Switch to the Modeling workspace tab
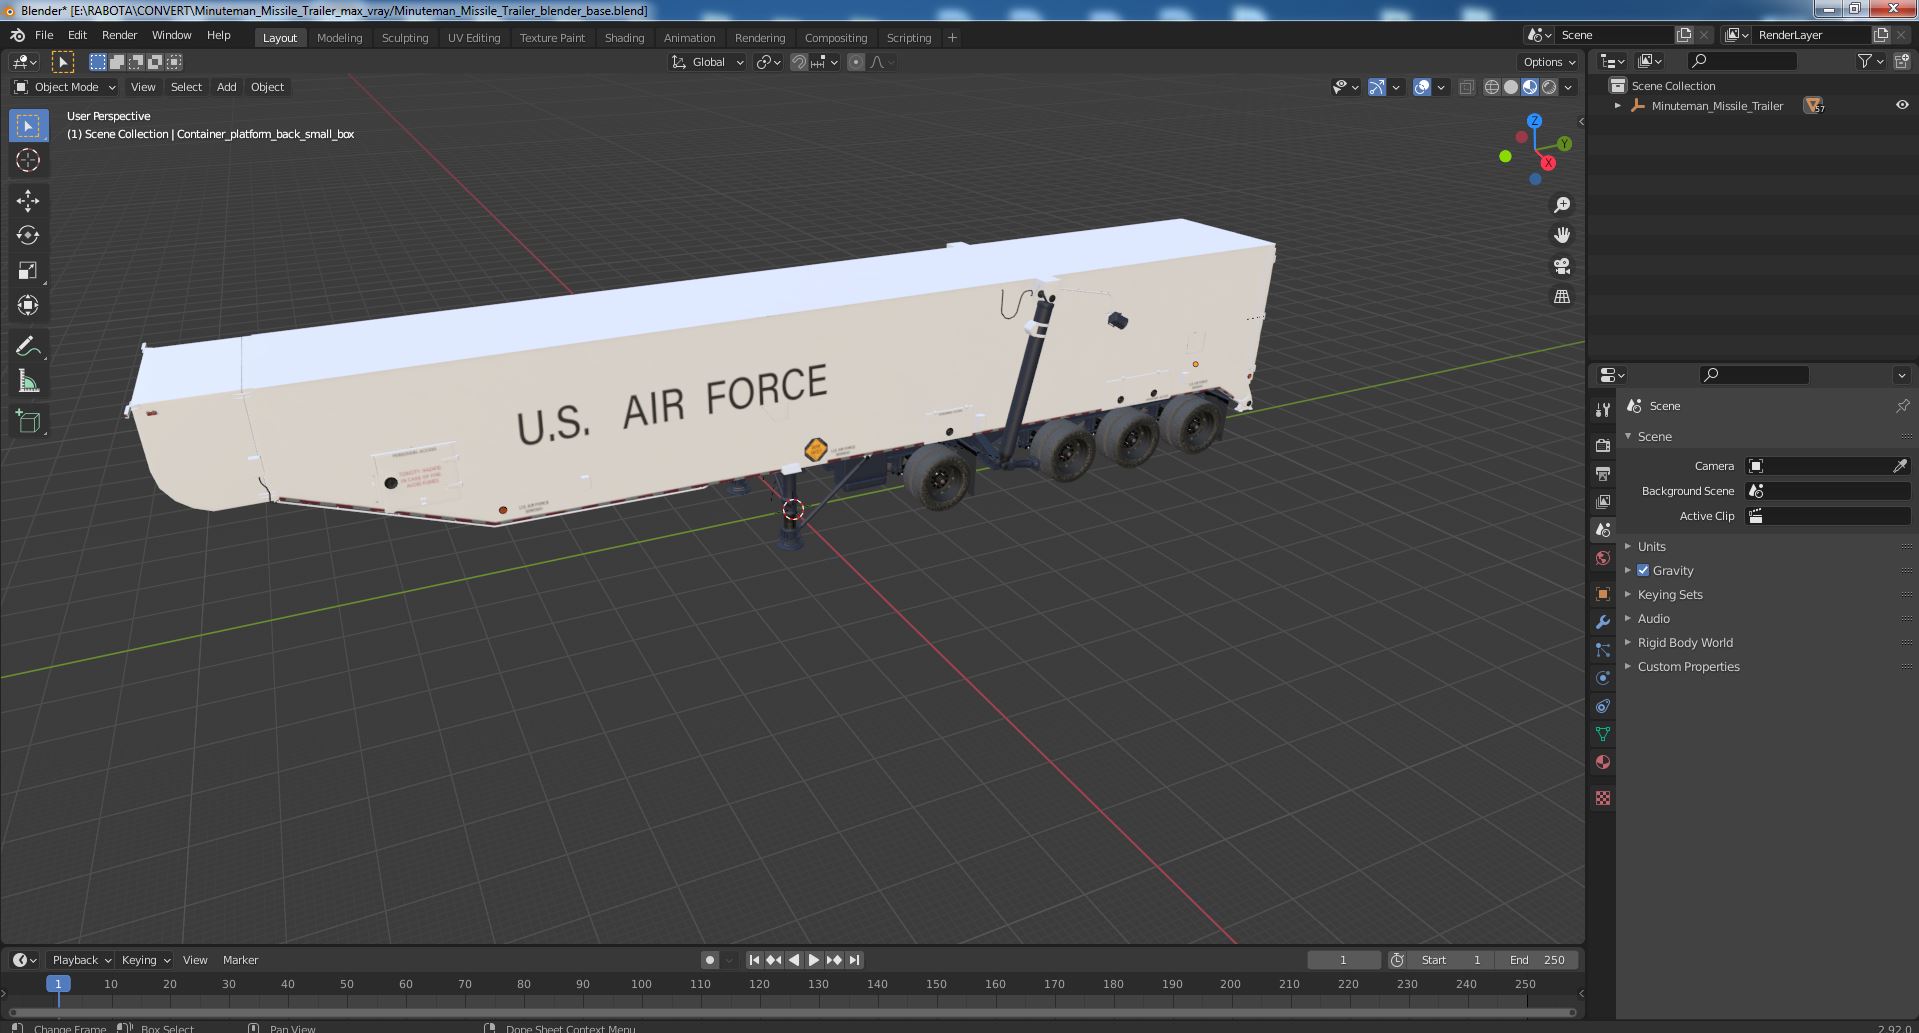The image size is (1919, 1033). (339, 38)
